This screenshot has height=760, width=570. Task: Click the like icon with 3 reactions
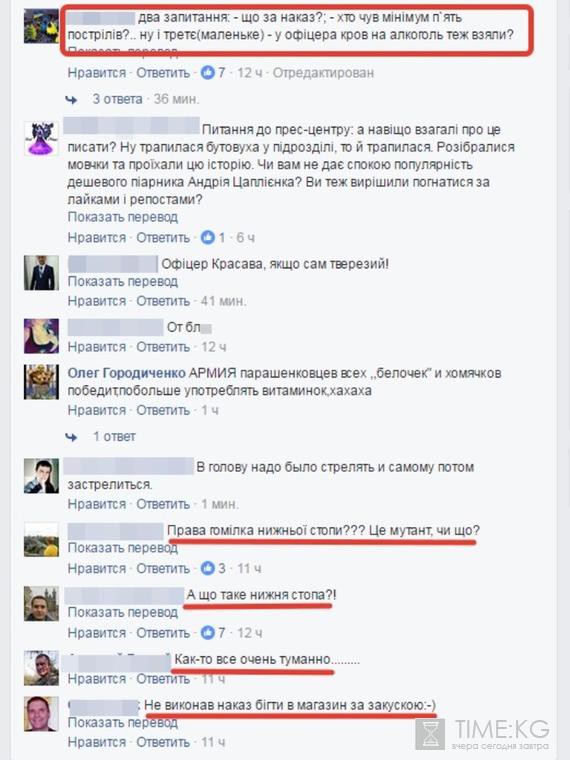(x=208, y=568)
